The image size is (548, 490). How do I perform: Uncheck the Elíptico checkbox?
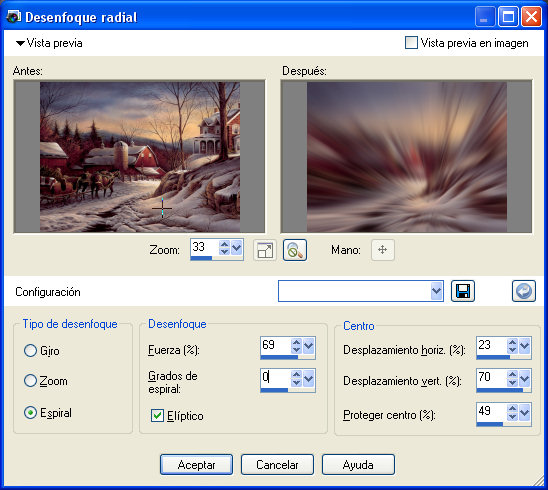(x=157, y=416)
